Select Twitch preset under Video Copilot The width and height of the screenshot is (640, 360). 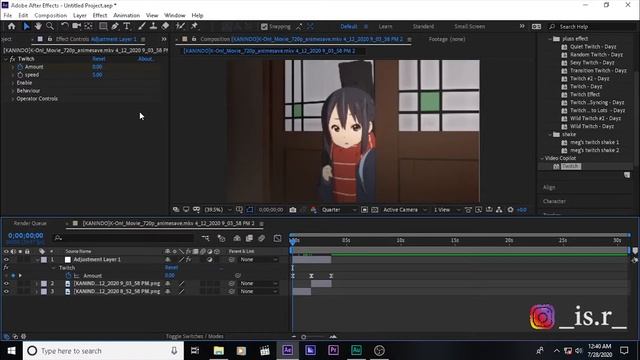point(570,166)
